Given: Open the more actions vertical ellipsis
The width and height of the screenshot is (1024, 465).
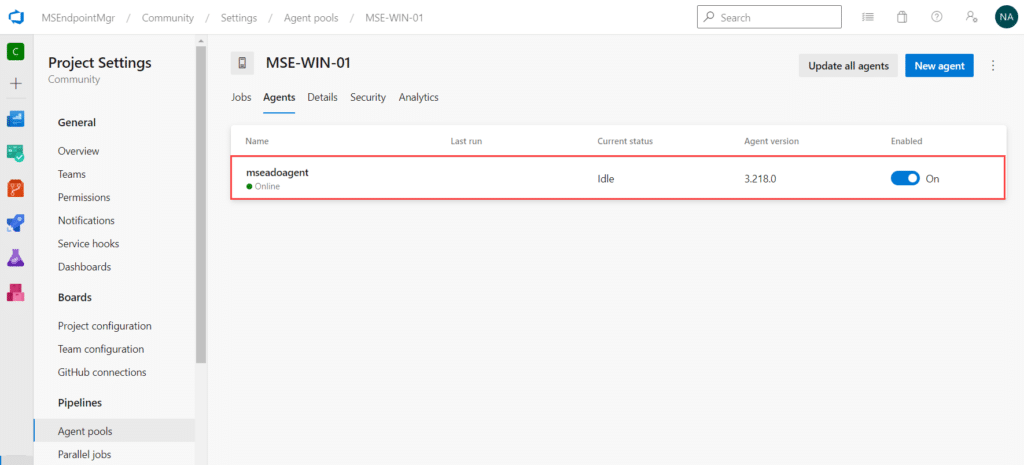Looking at the screenshot, I should click(993, 65).
